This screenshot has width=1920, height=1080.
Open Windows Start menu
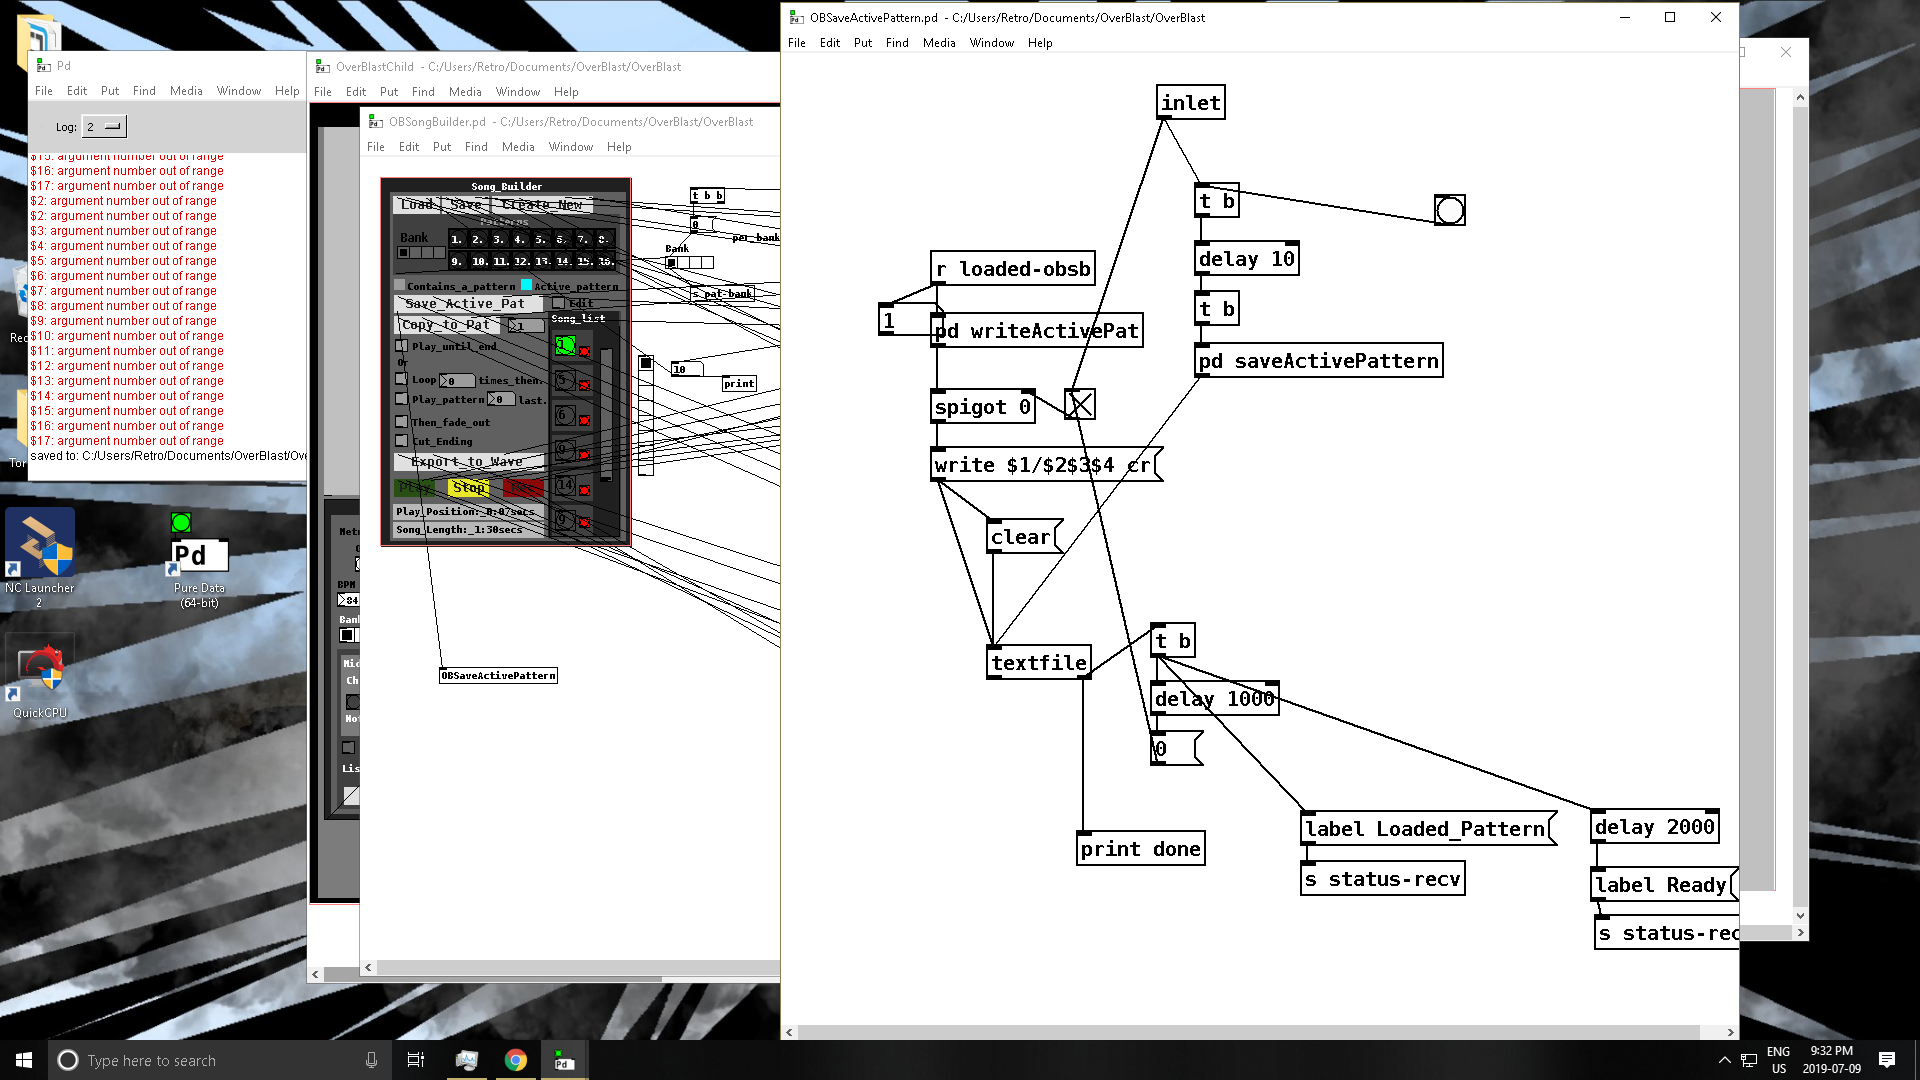pyautogui.click(x=24, y=1060)
